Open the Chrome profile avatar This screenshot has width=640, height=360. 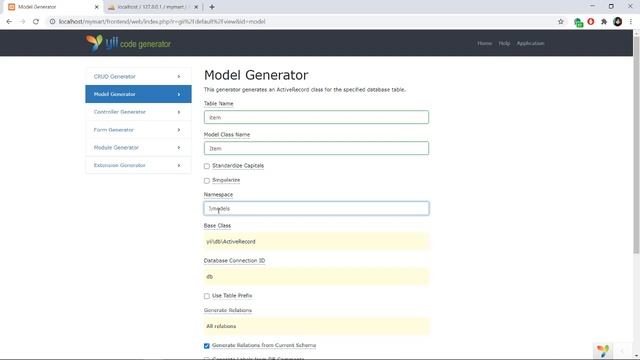(618, 22)
